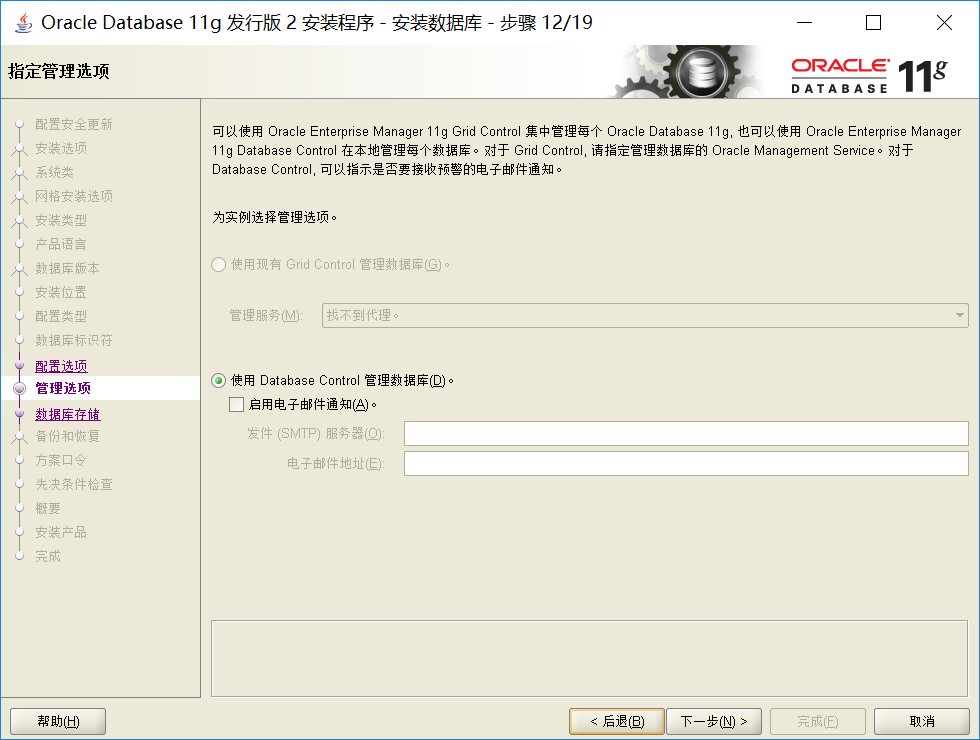The image size is (980, 740).
Task: Select the 使用现有 Grid Control 管理数据库 option
Action: pos(219,264)
